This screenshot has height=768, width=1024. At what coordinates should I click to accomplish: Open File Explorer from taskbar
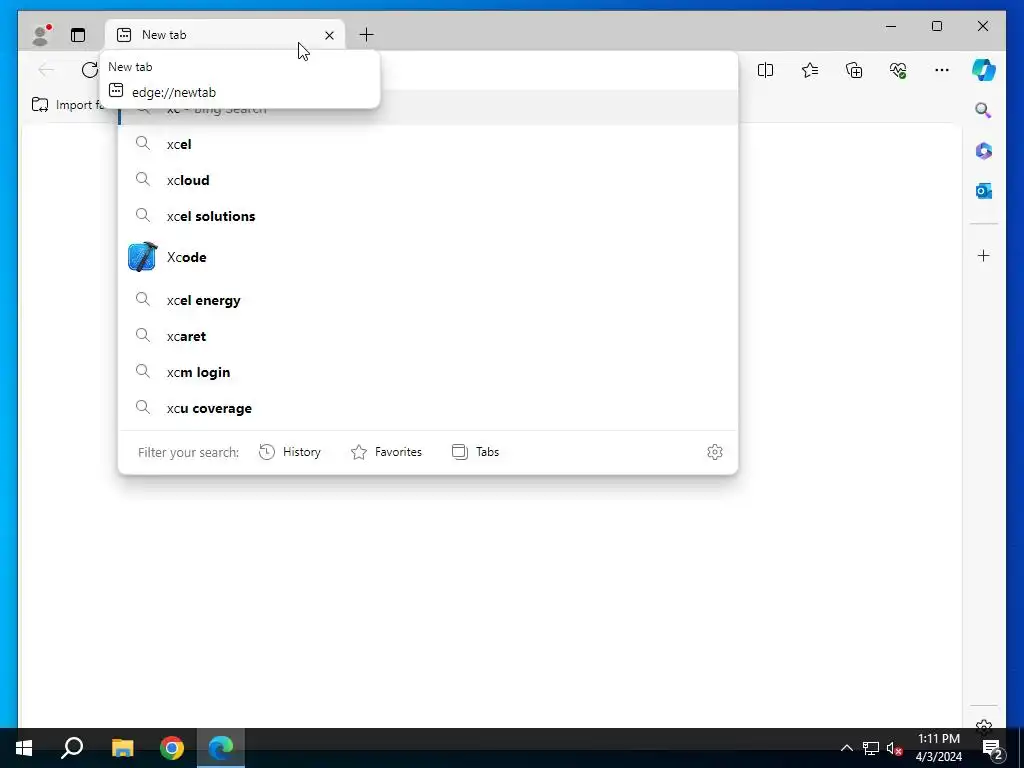click(x=122, y=748)
